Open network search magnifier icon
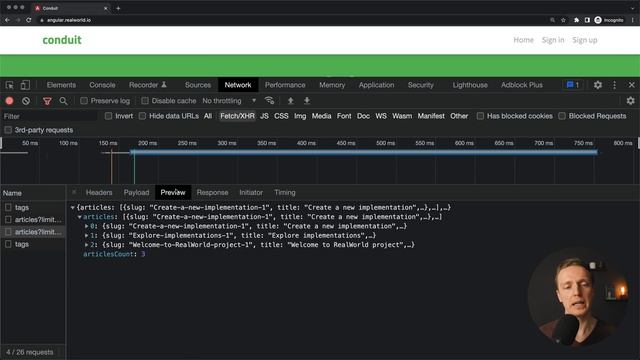Image resolution: width=640 pixels, height=360 pixels. click(63, 101)
